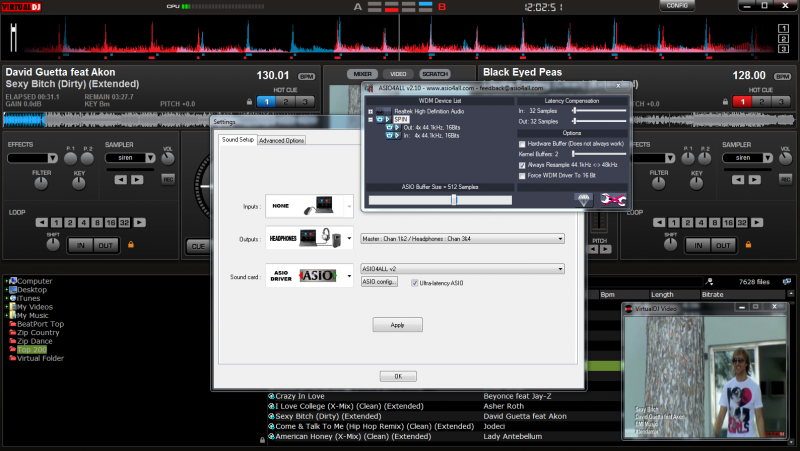800x451 pixels.
Task: Open the iTunes tree item
Action: [x=28, y=298]
